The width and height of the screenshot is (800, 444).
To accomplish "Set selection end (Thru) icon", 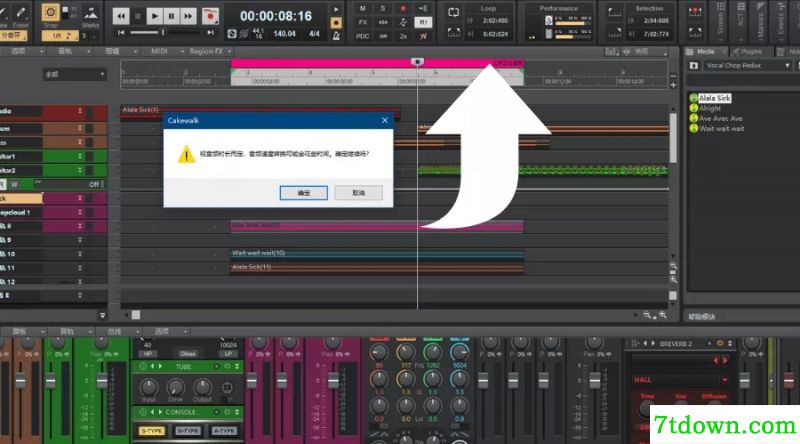I will (615, 33).
